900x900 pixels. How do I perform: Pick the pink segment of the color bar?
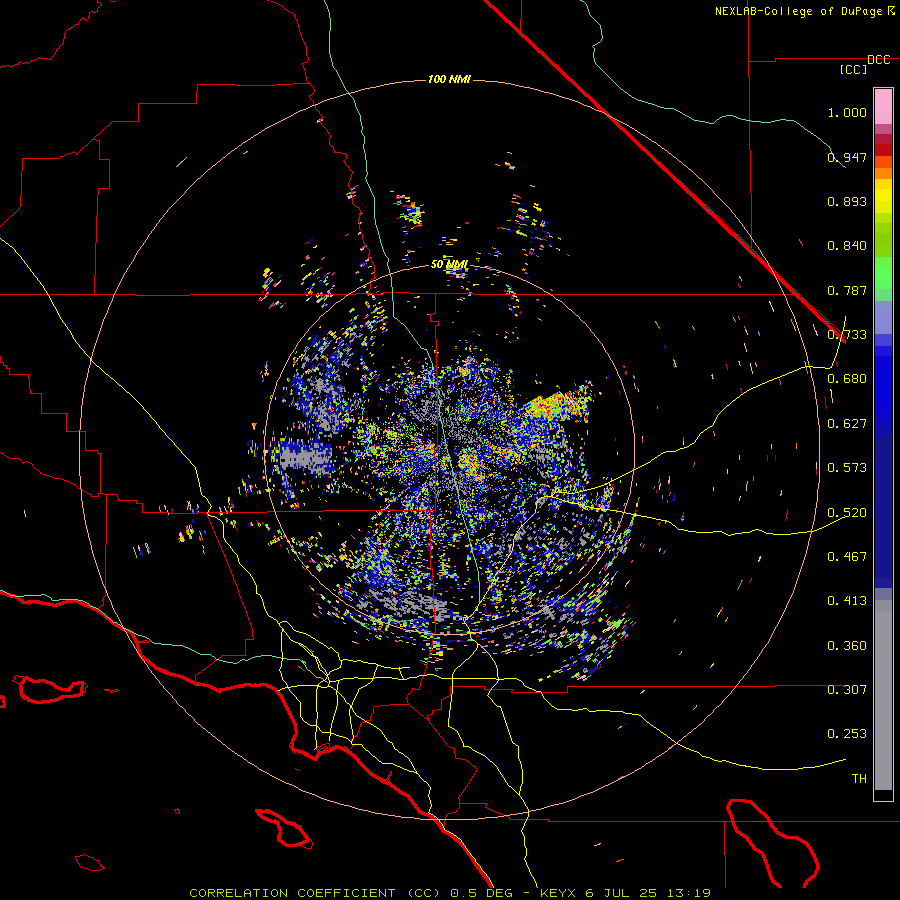(883, 106)
